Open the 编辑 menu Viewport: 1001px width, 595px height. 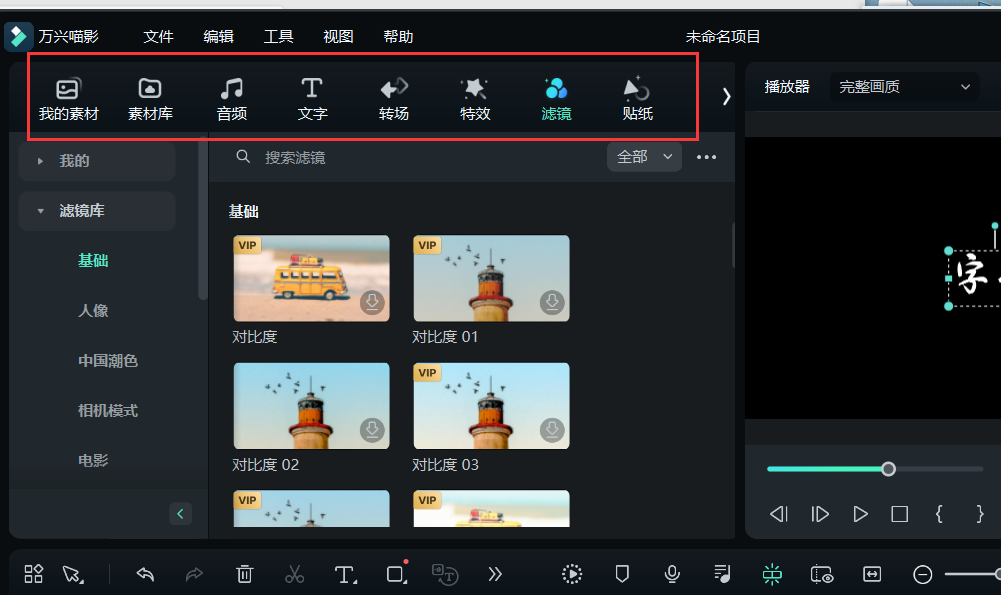pos(218,36)
